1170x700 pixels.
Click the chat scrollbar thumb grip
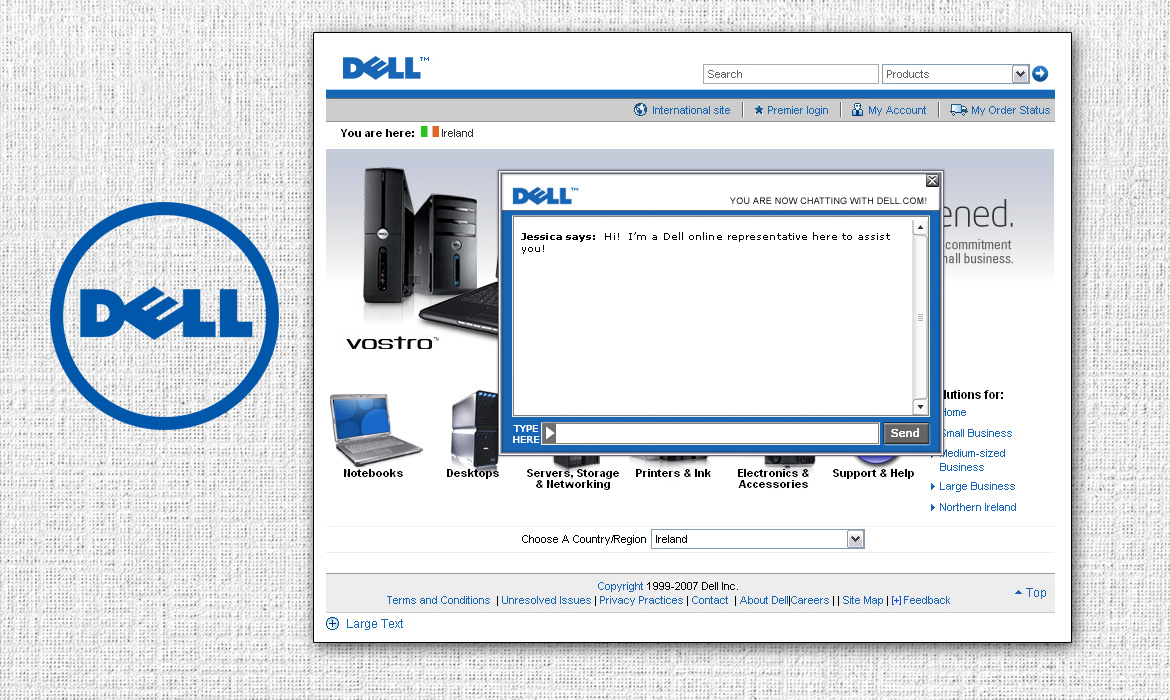pos(920,317)
